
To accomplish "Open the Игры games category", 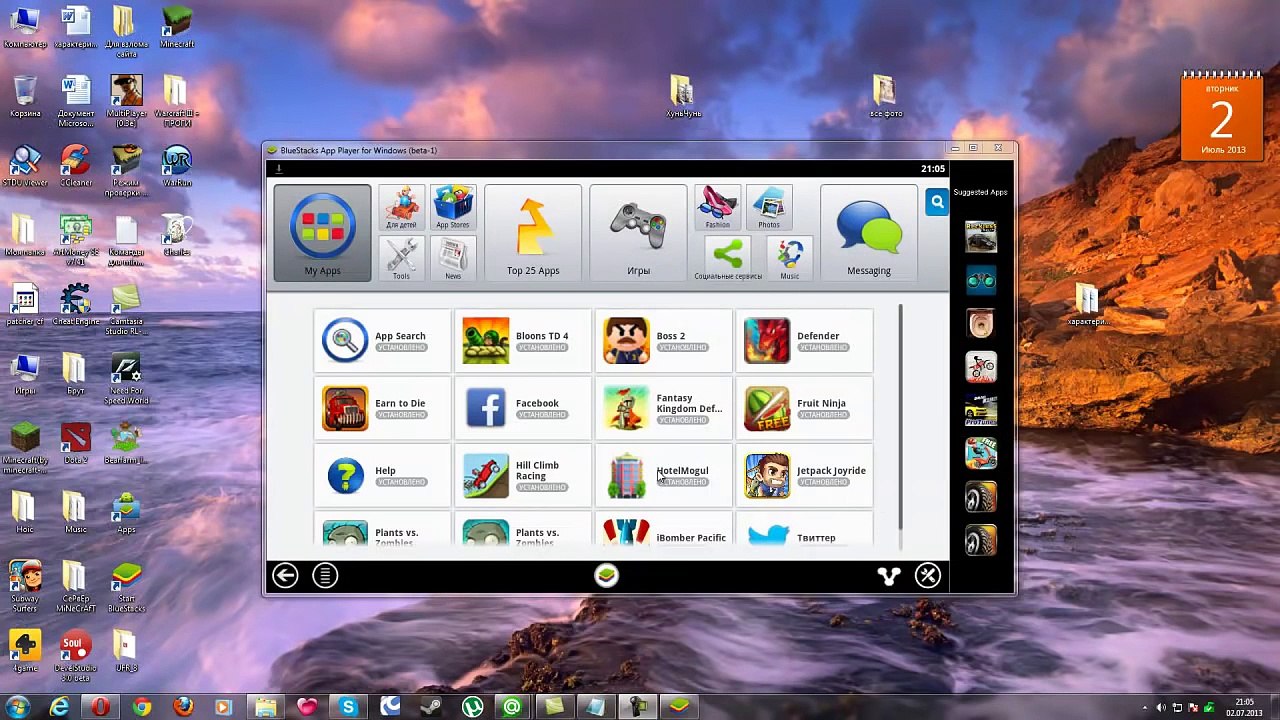I will (638, 233).
